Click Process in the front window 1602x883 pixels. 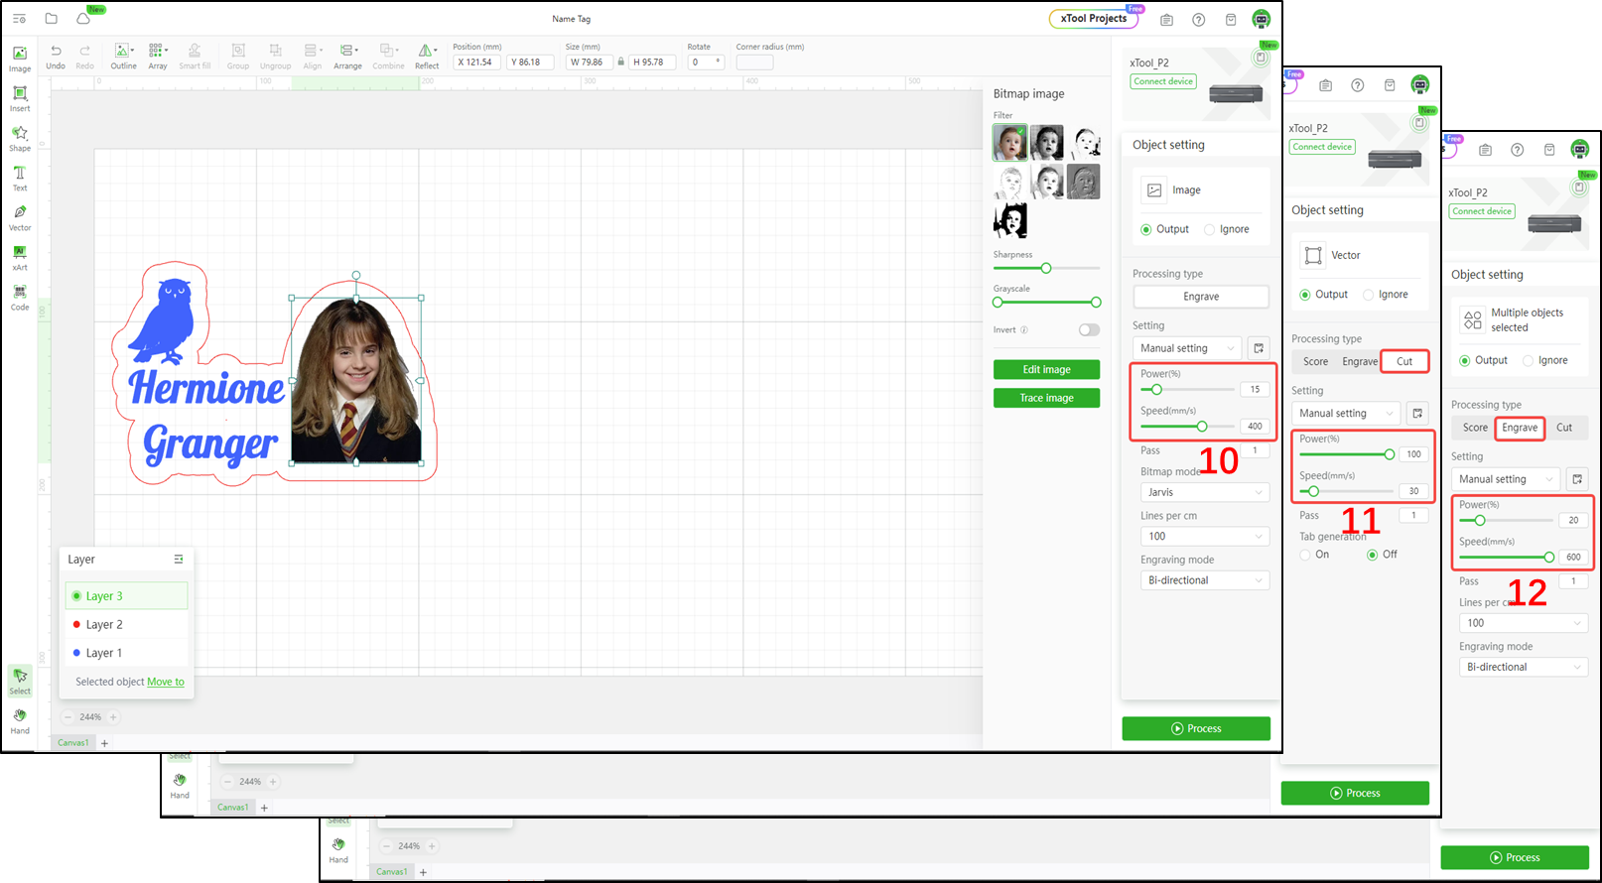[1196, 728]
